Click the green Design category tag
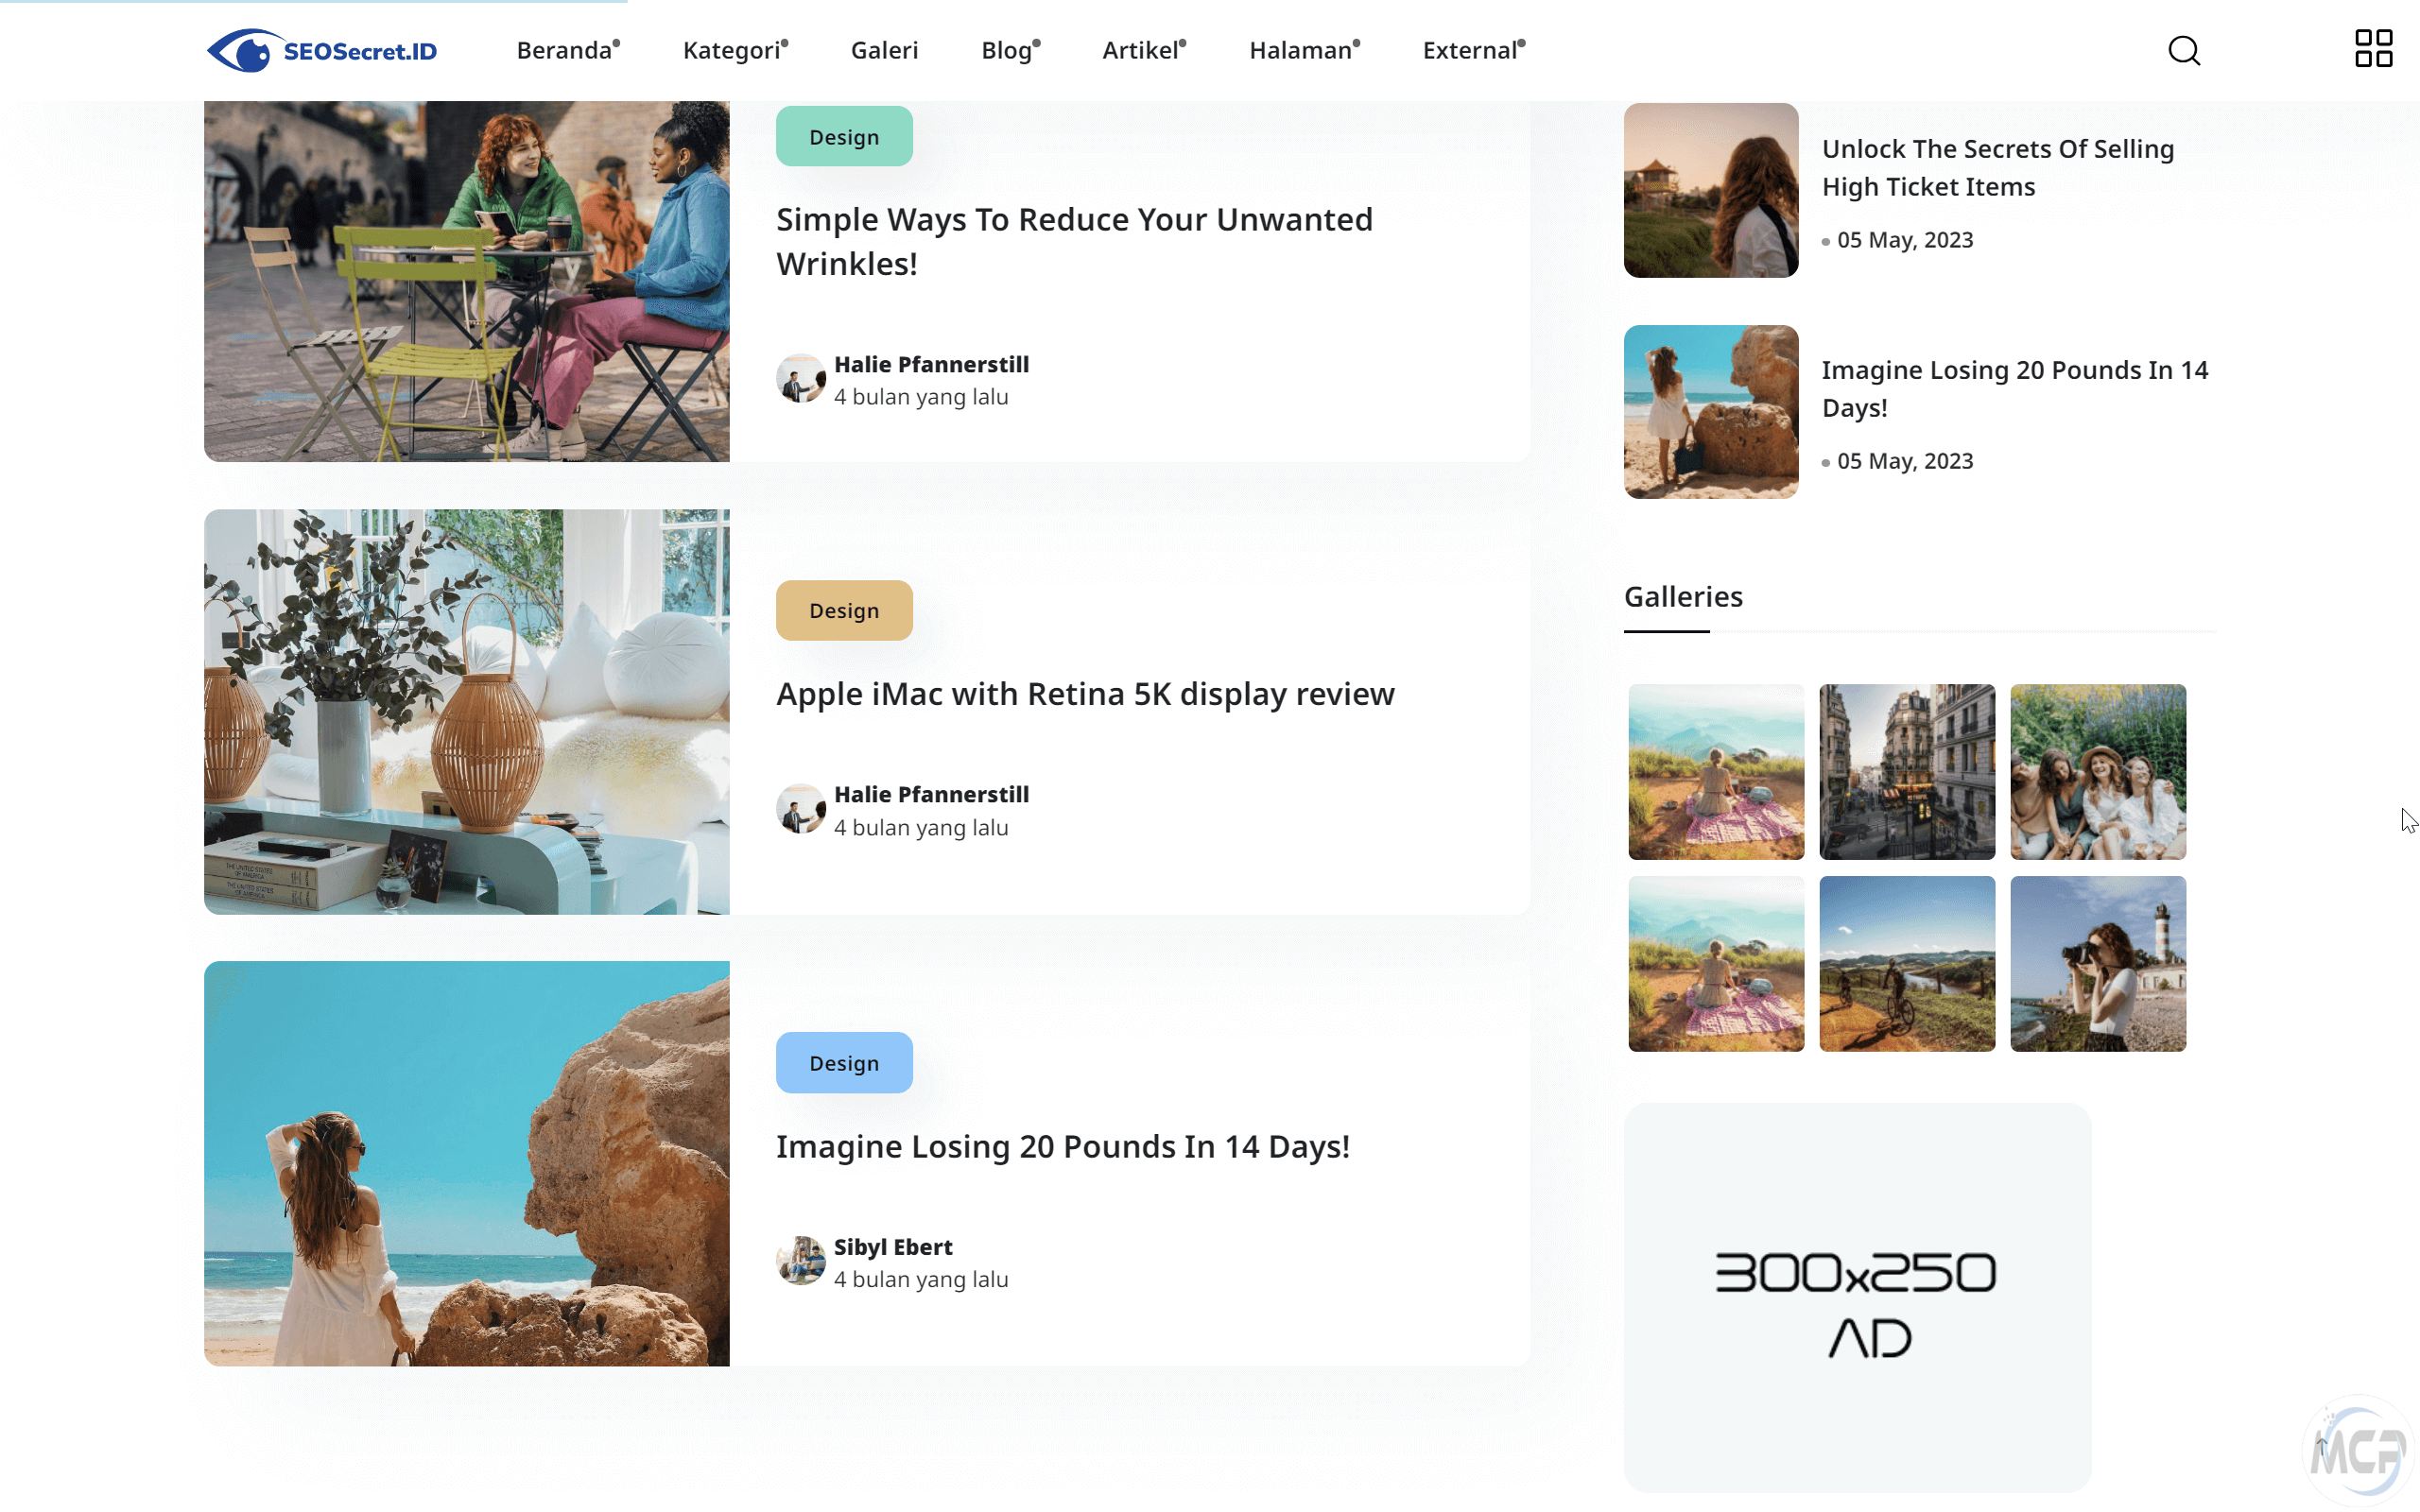 click(844, 137)
